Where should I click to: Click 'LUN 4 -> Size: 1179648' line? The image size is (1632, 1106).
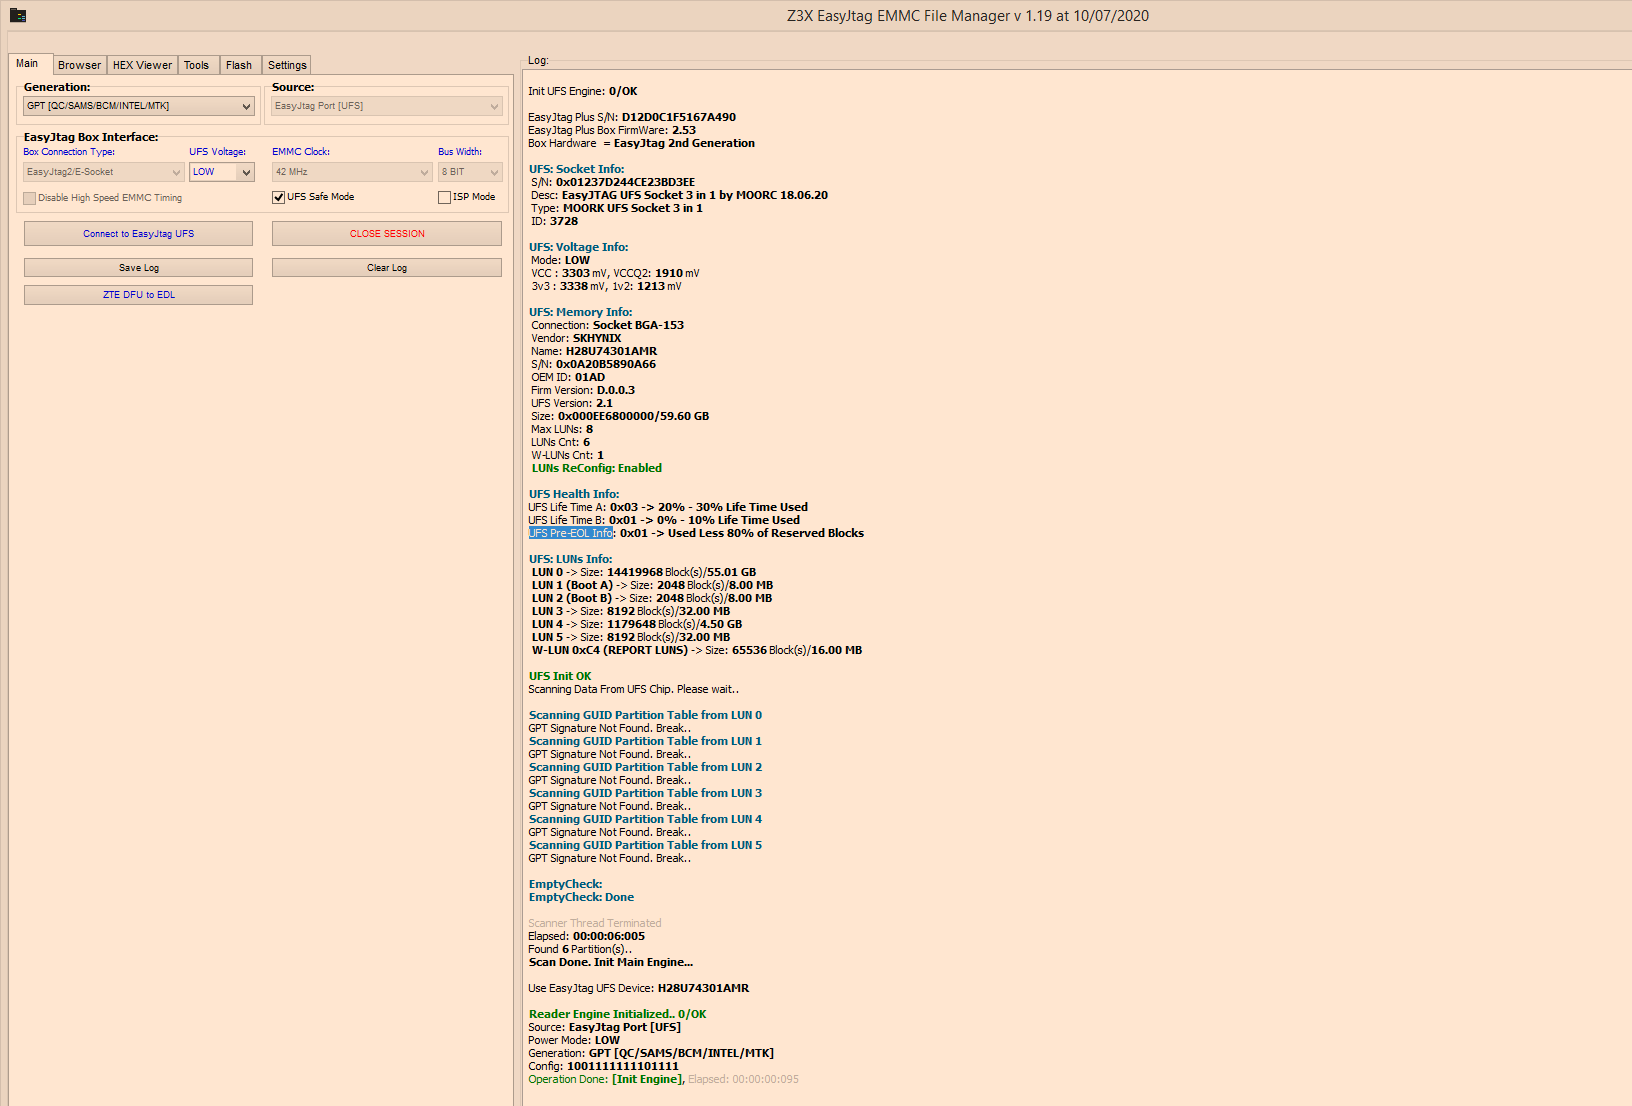637,624
